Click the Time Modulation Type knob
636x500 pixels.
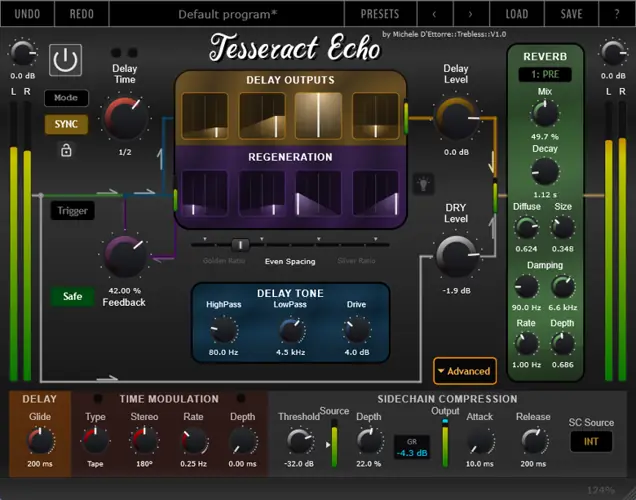click(x=95, y=441)
